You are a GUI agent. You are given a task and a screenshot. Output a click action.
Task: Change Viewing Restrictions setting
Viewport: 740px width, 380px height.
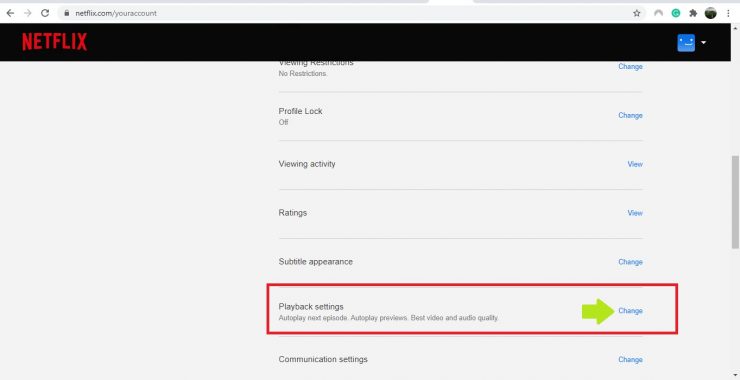(x=630, y=67)
